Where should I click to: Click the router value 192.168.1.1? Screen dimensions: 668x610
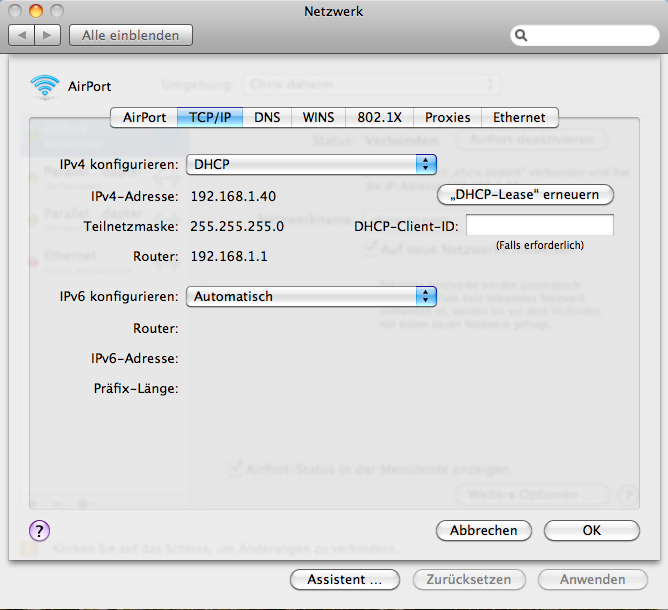(229, 256)
